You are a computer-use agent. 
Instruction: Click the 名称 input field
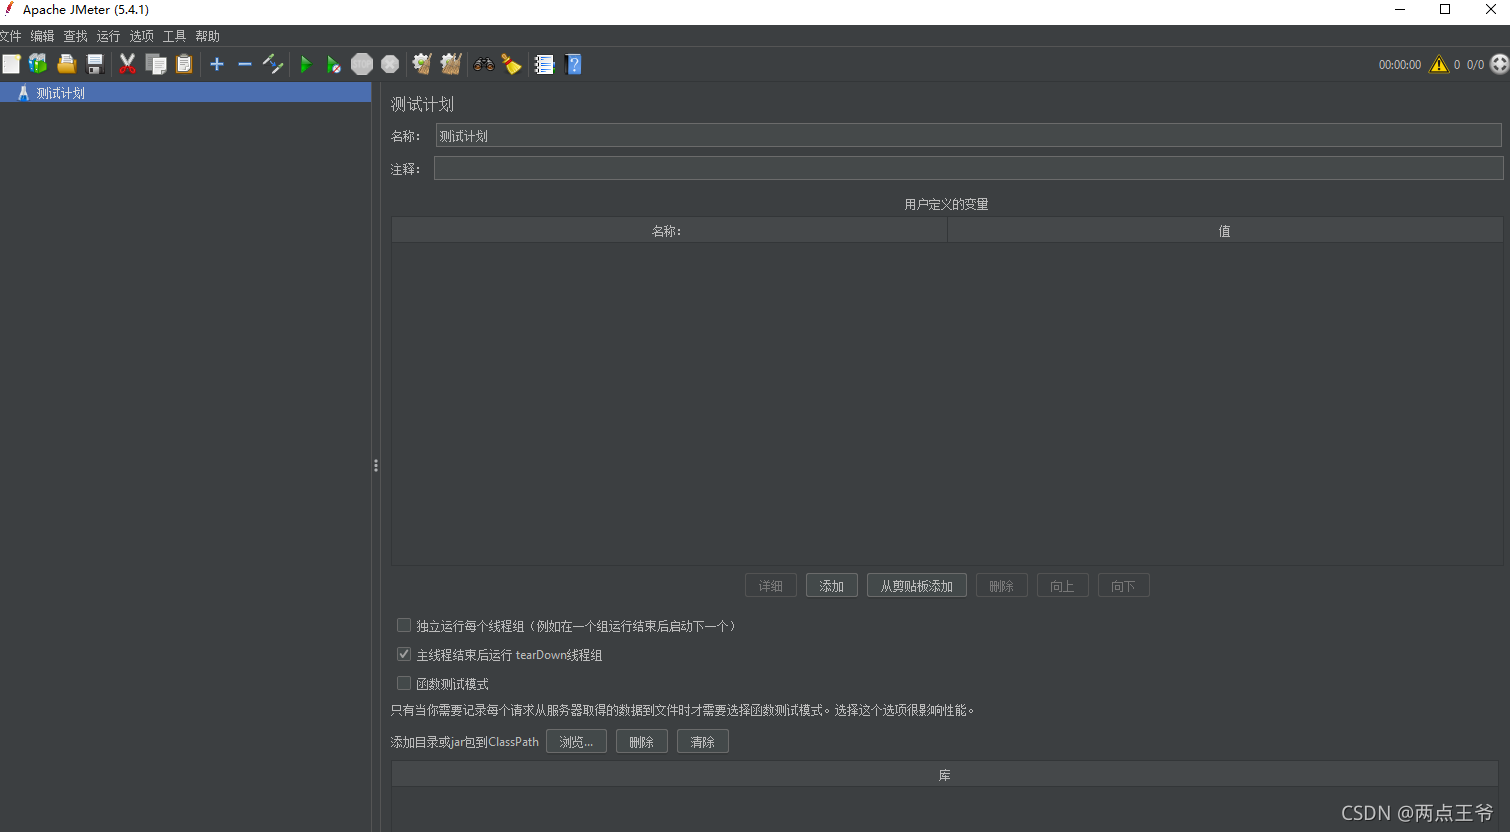point(968,136)
